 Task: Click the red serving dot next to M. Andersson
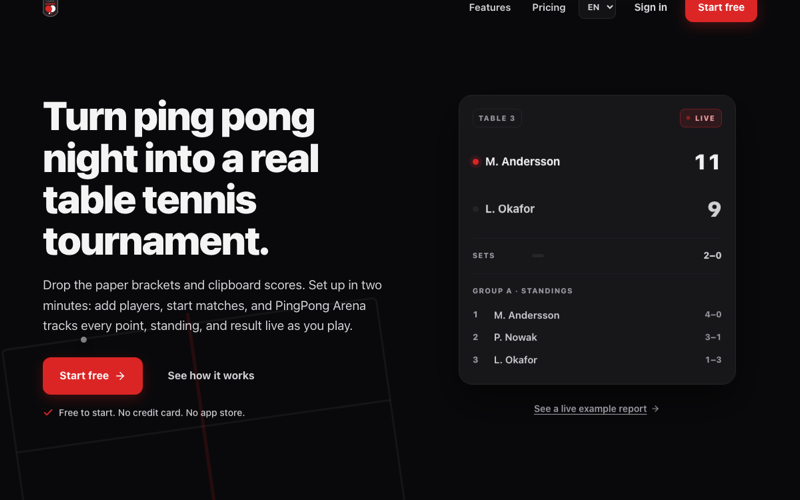[x=476, y=162]
